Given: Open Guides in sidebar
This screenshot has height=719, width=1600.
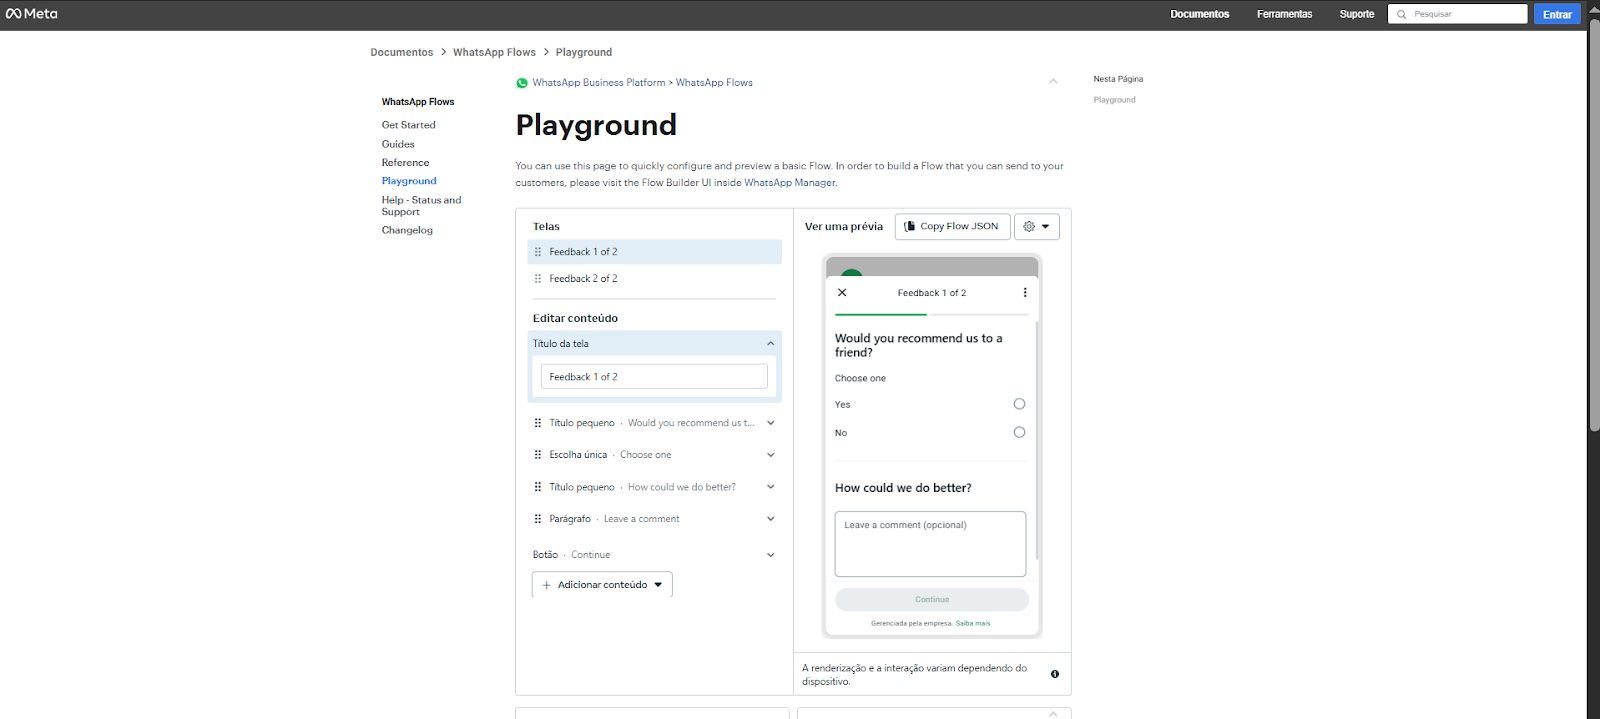Looking at the screenshot, I should click(398, 144).
